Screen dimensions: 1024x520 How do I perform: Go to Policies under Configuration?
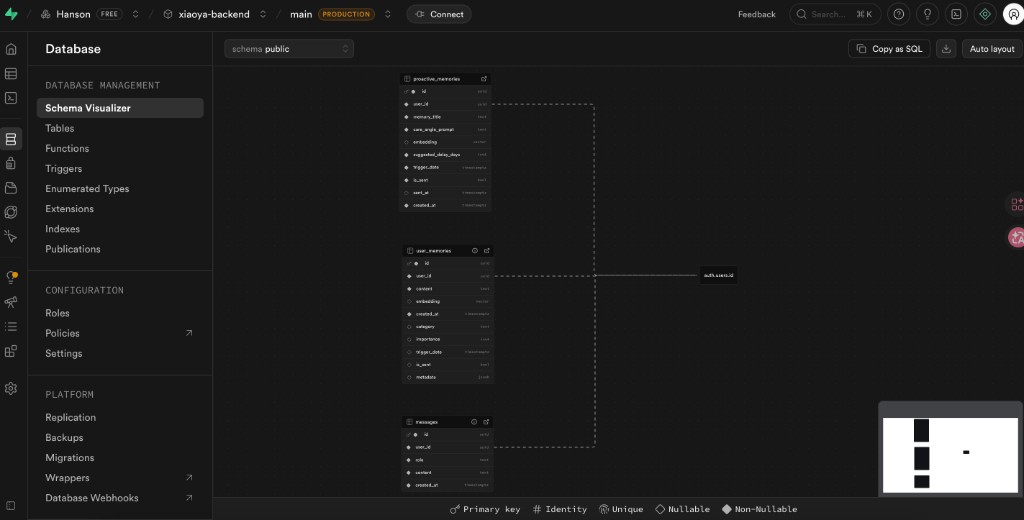62,333
